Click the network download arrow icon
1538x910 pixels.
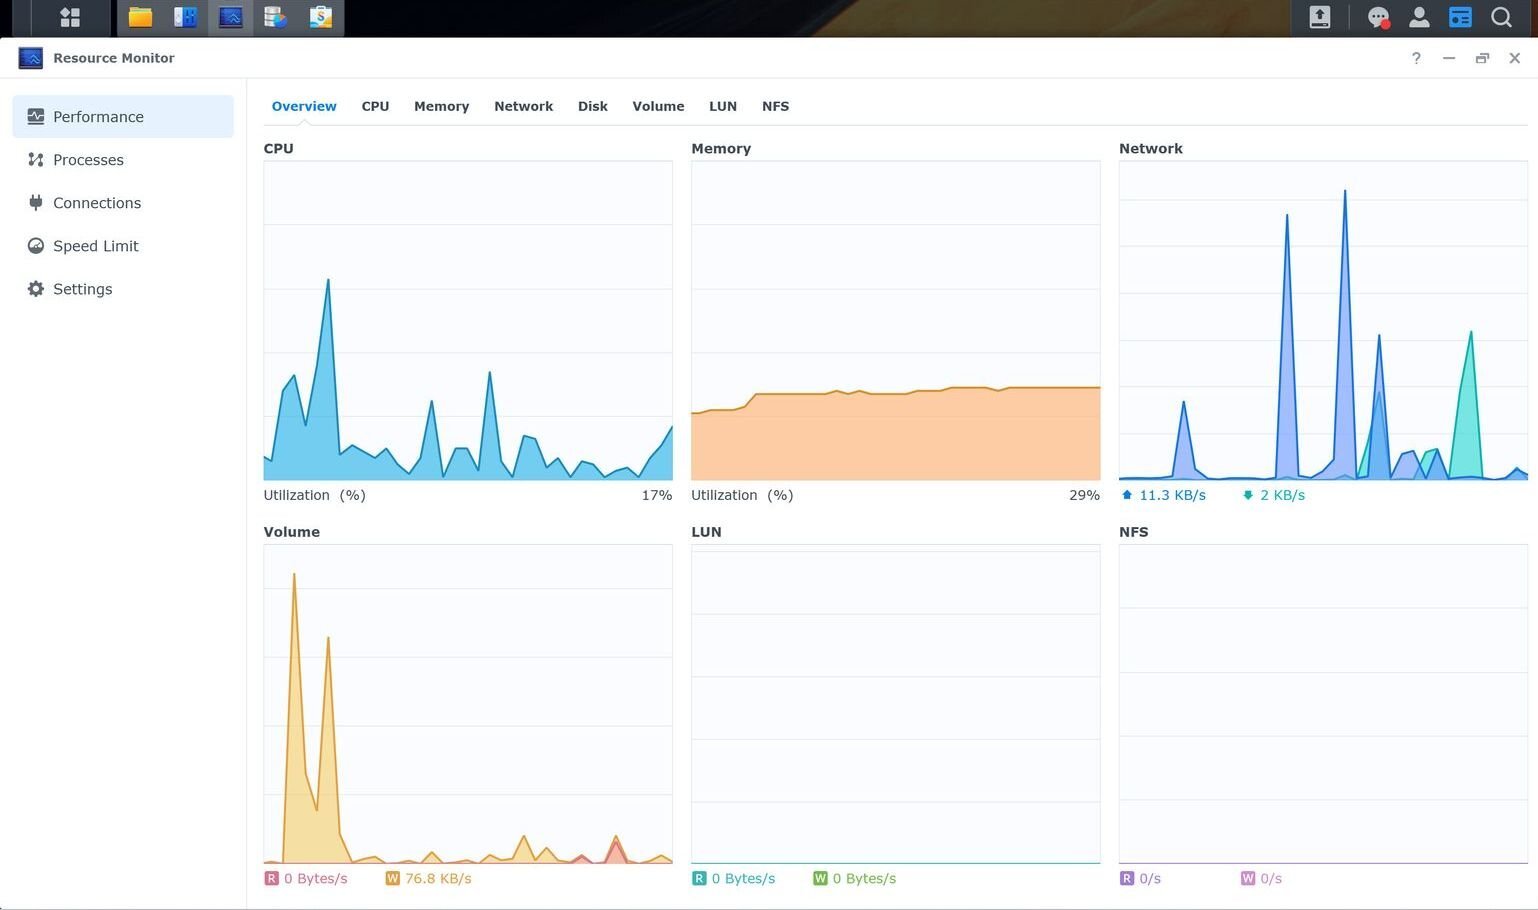[1248, 495]
